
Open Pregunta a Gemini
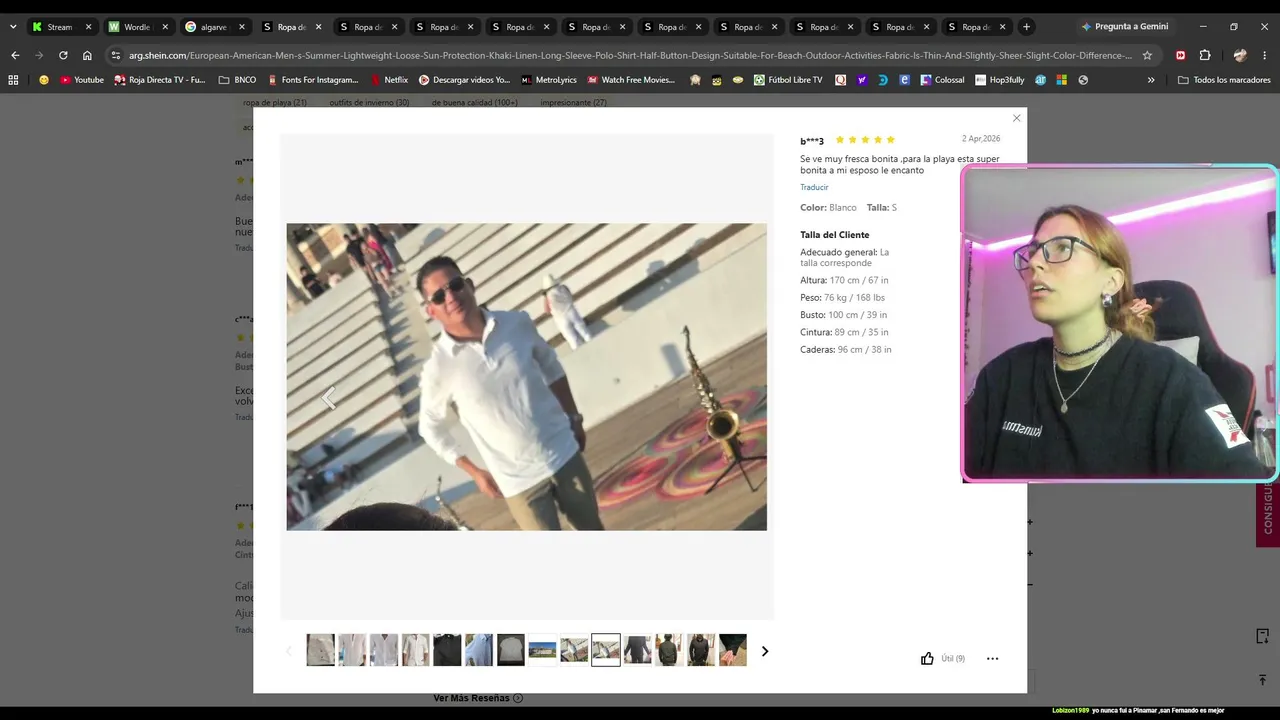[1124, 27]
